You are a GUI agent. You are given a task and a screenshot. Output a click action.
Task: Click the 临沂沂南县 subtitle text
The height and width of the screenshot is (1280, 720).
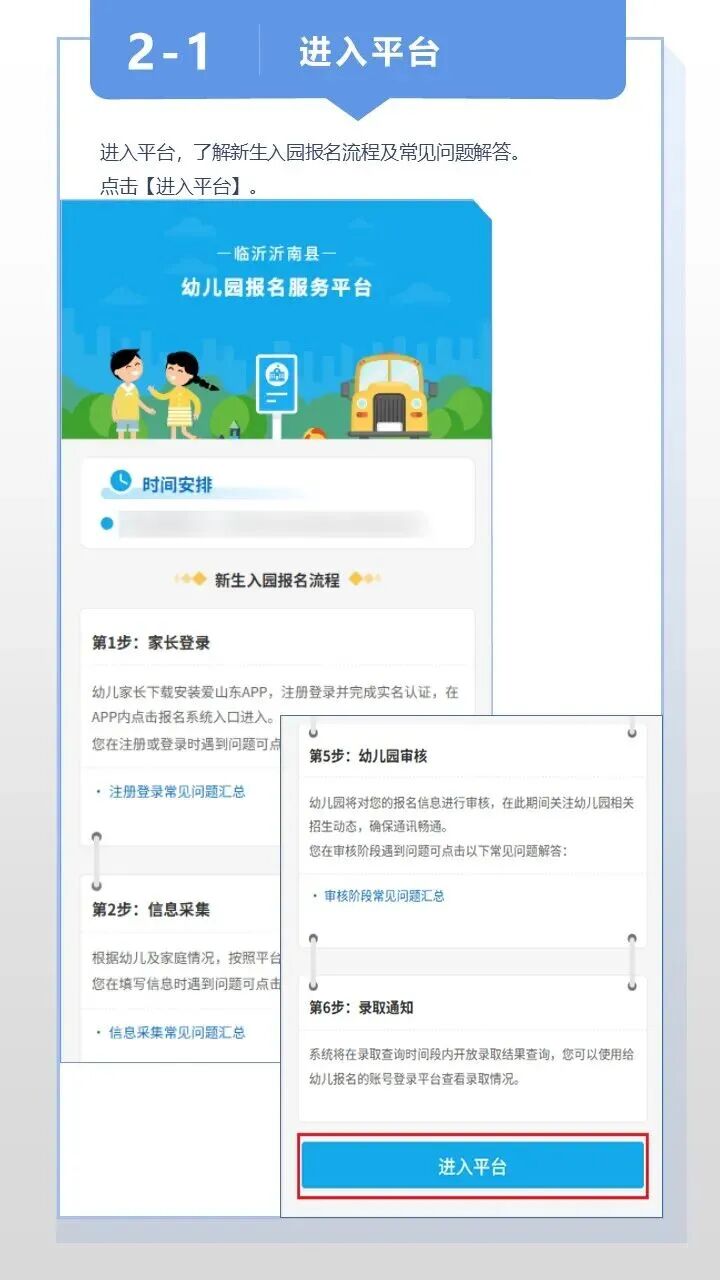[x=276, y=253]
